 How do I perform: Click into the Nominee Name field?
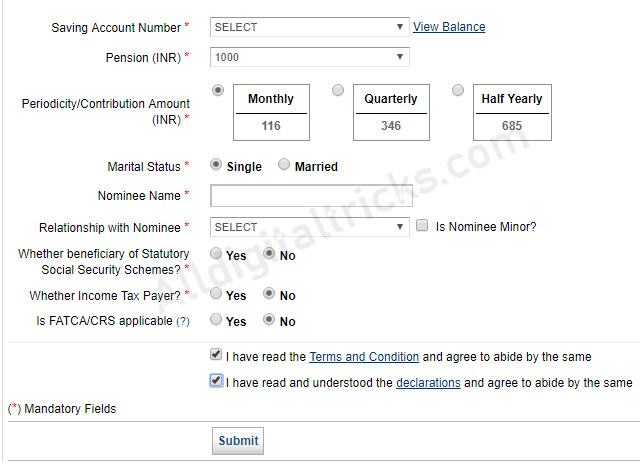click(x=311, y=196)
